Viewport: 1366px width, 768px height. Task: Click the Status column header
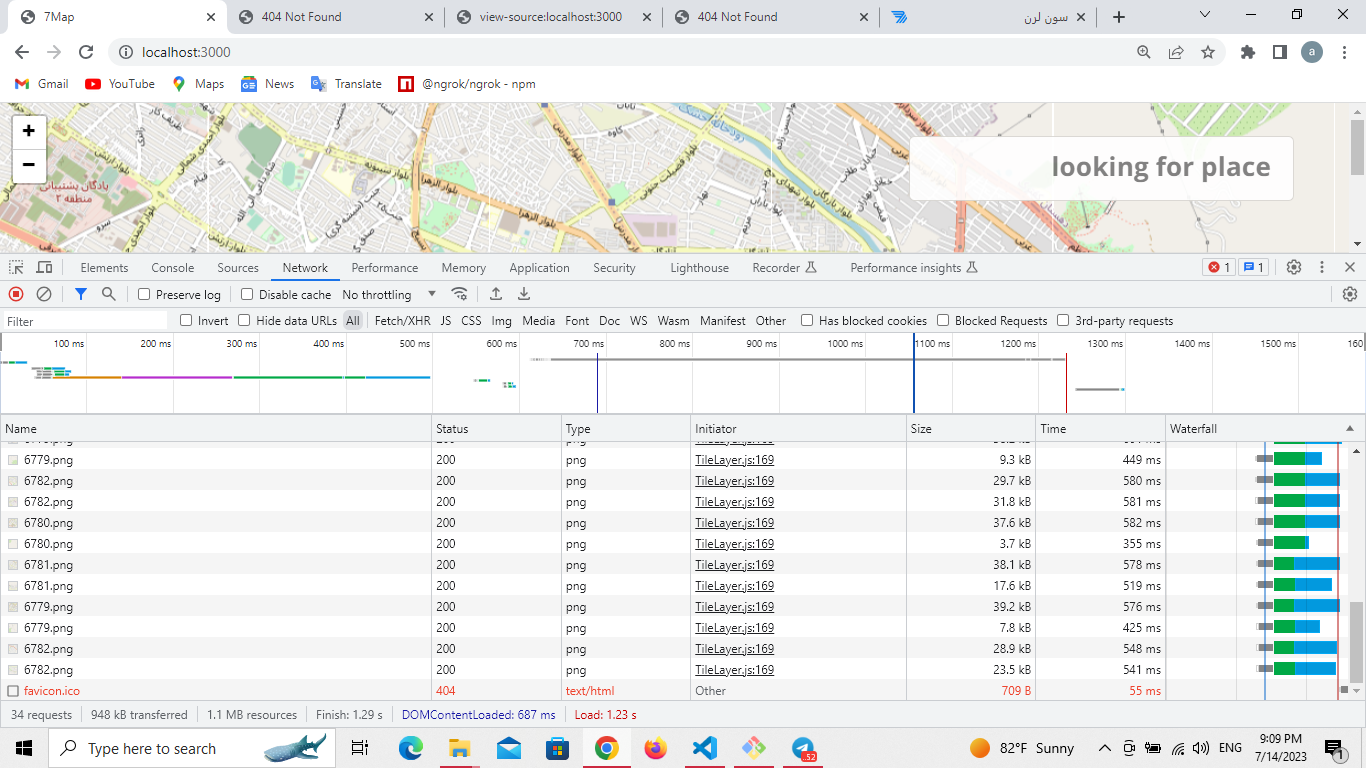[497, 428]
